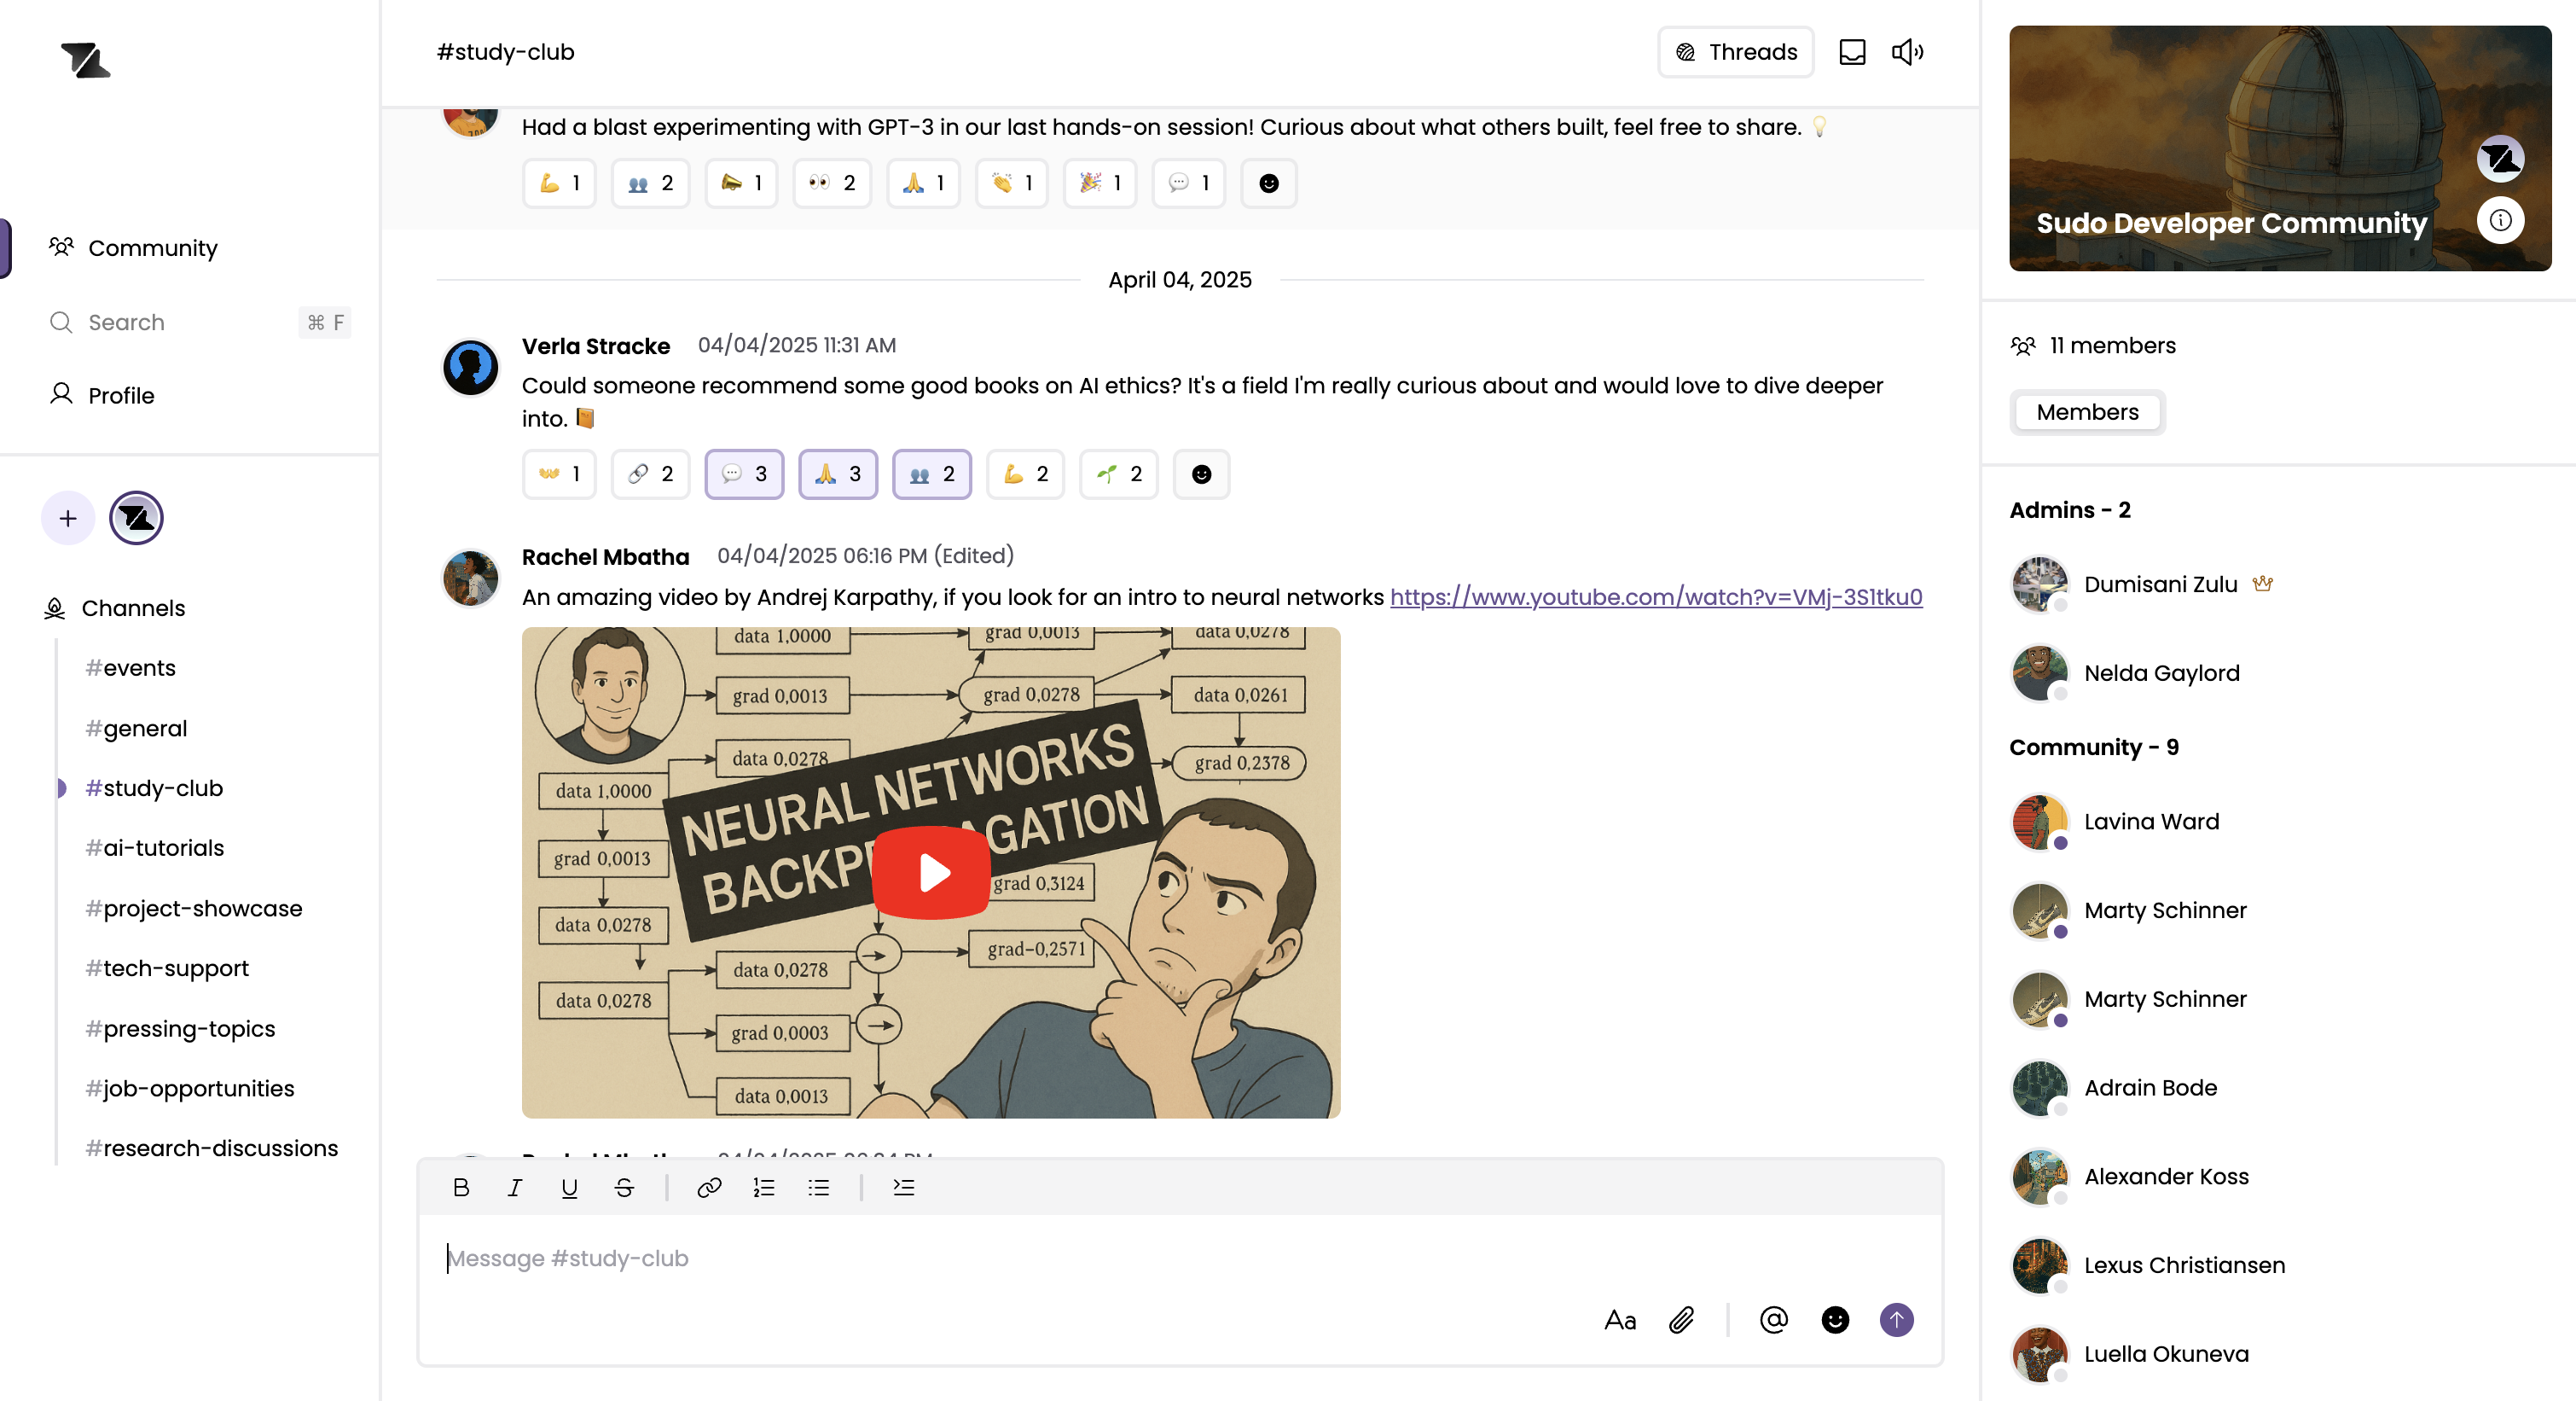Viewport: 2576px width, 1401px height.
Task: Toggle the seedling reaction on Verla's message
Action: (1119, 474)
